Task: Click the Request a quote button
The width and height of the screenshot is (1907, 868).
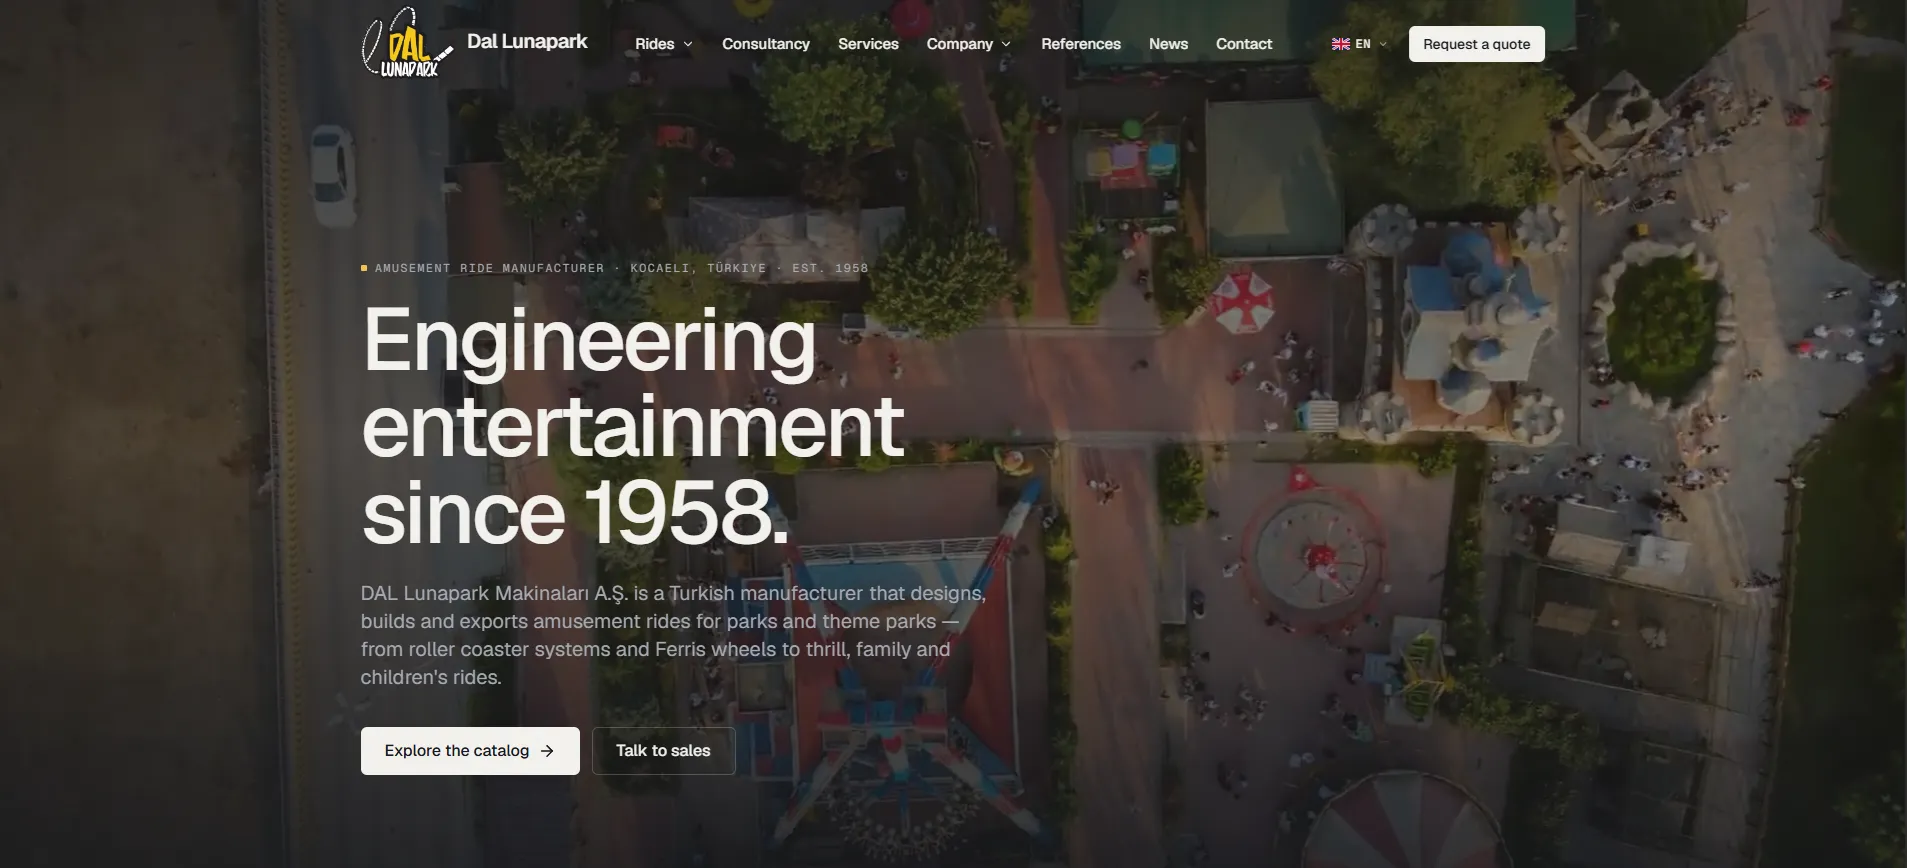Action: point(1476,44)
